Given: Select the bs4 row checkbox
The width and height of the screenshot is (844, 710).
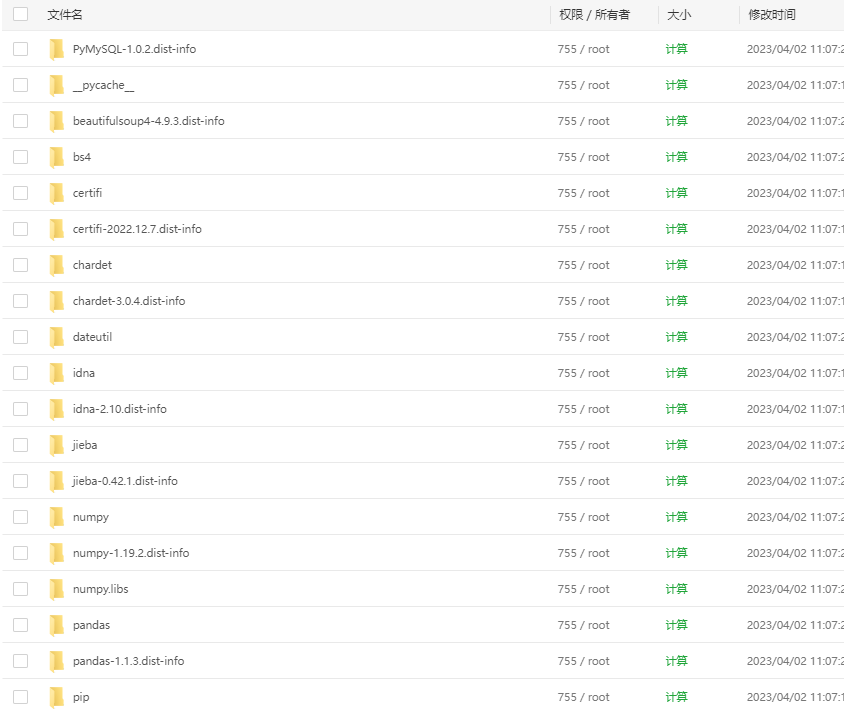Looking at the screenshot, I should point(20,157).
